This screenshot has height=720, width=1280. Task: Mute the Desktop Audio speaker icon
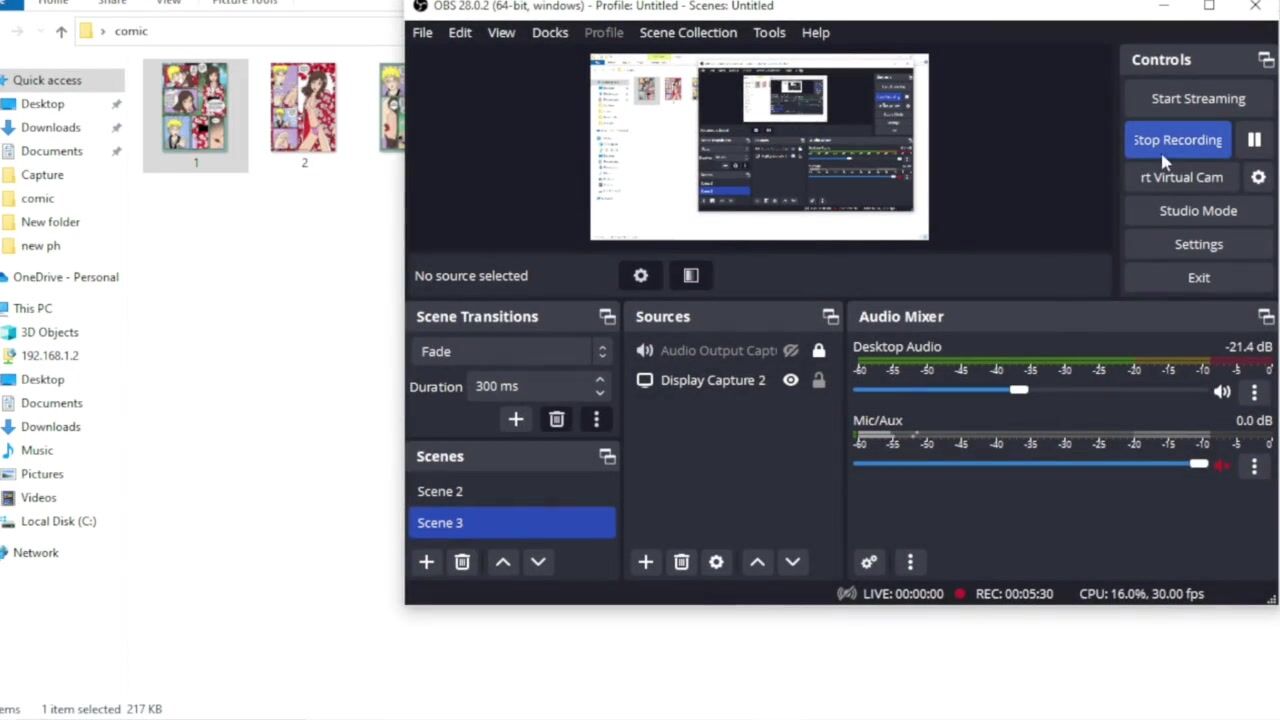point(1222,392)
